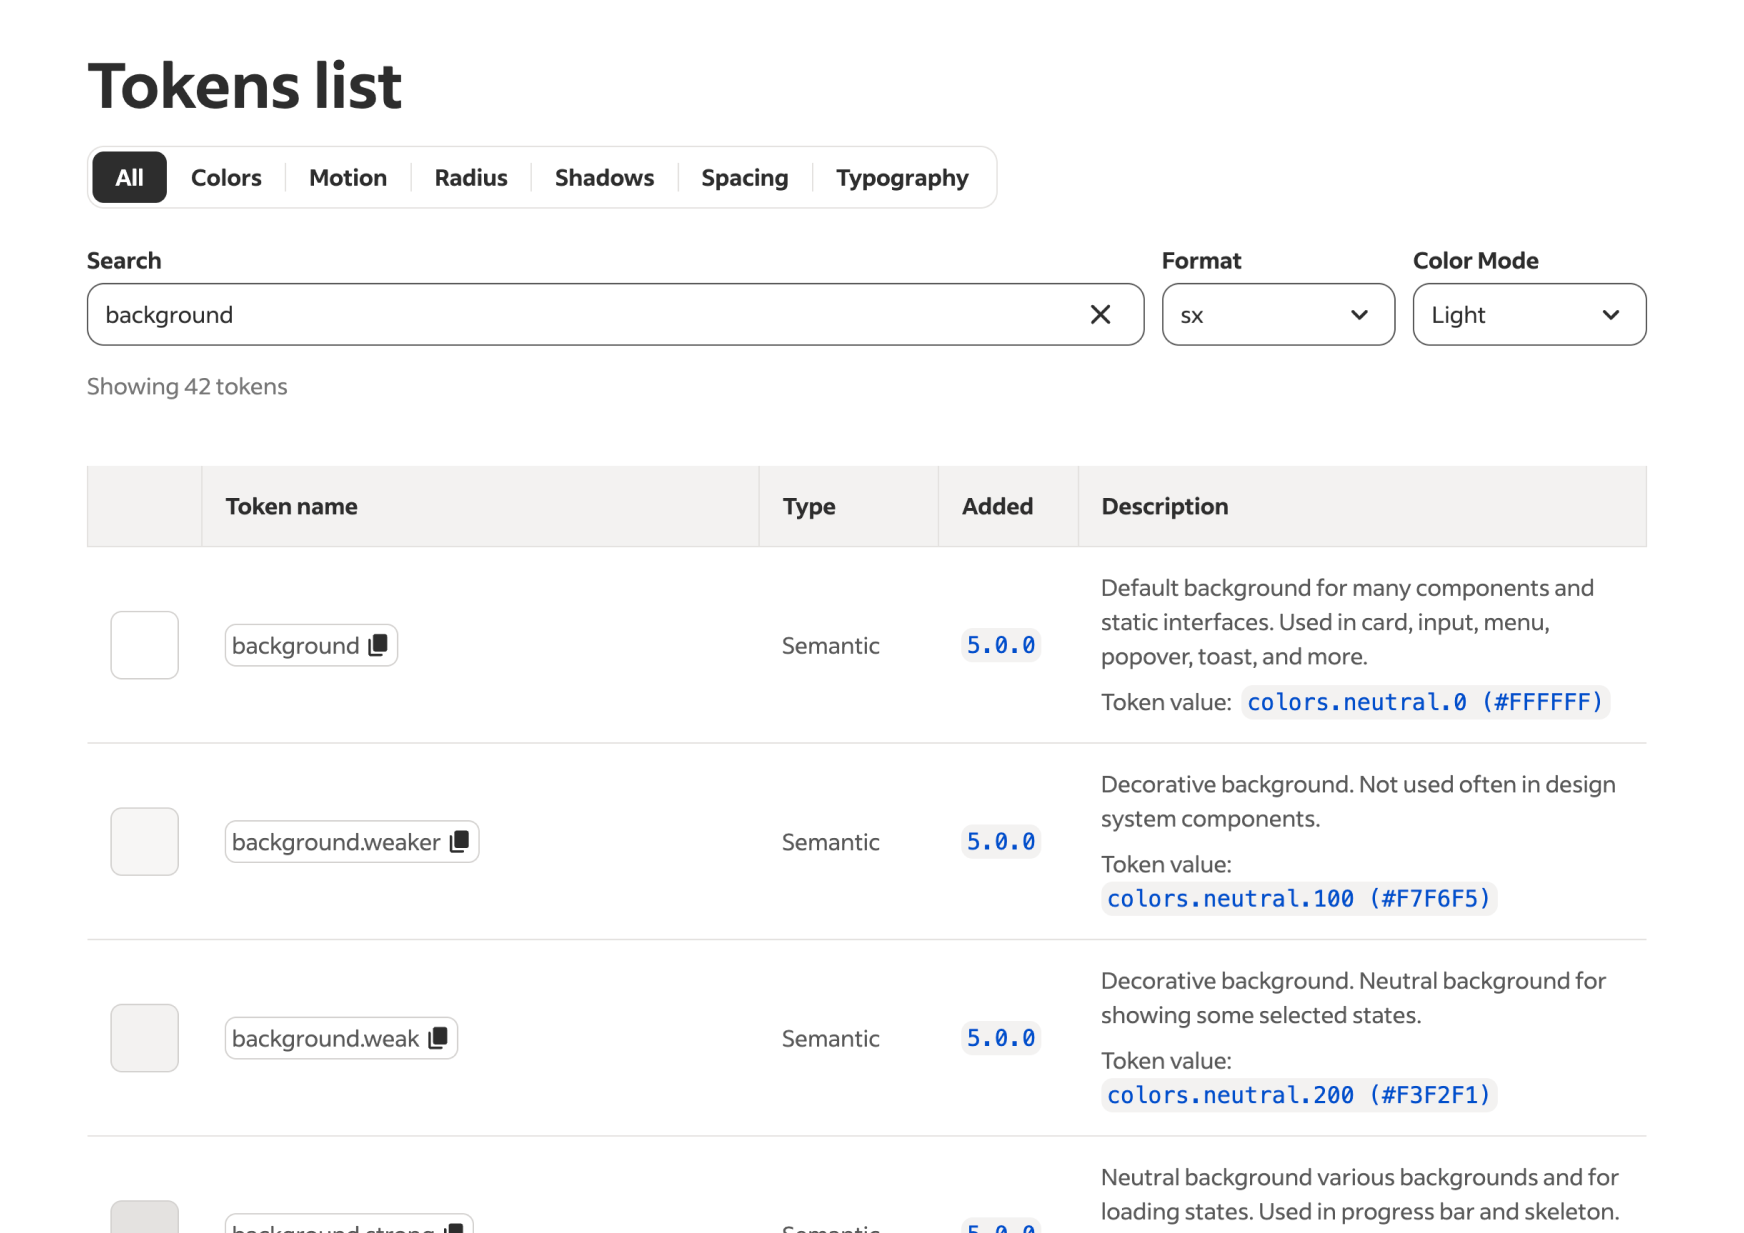
Task: Open the Format dropdown showing sx
Action: 1278,314
